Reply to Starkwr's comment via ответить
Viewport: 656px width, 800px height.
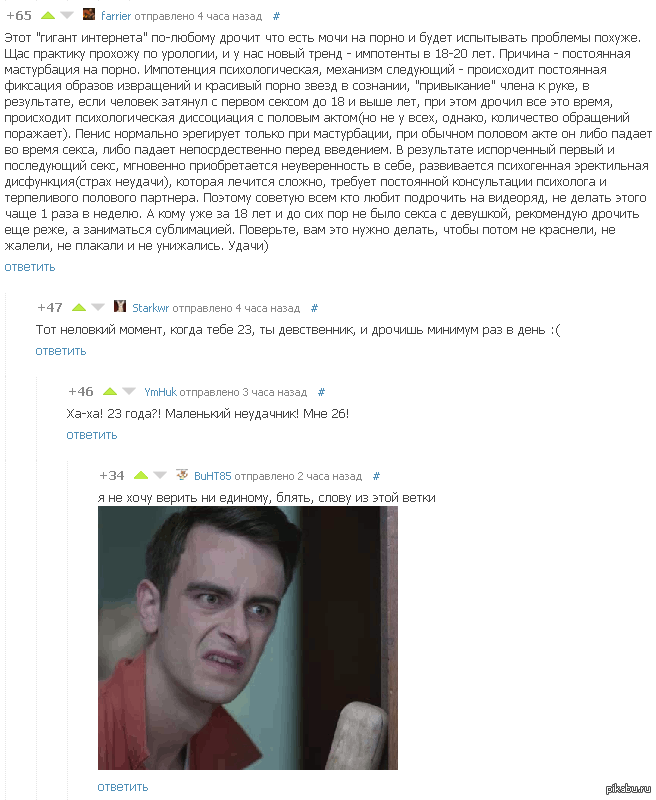(x=61, y=351)
